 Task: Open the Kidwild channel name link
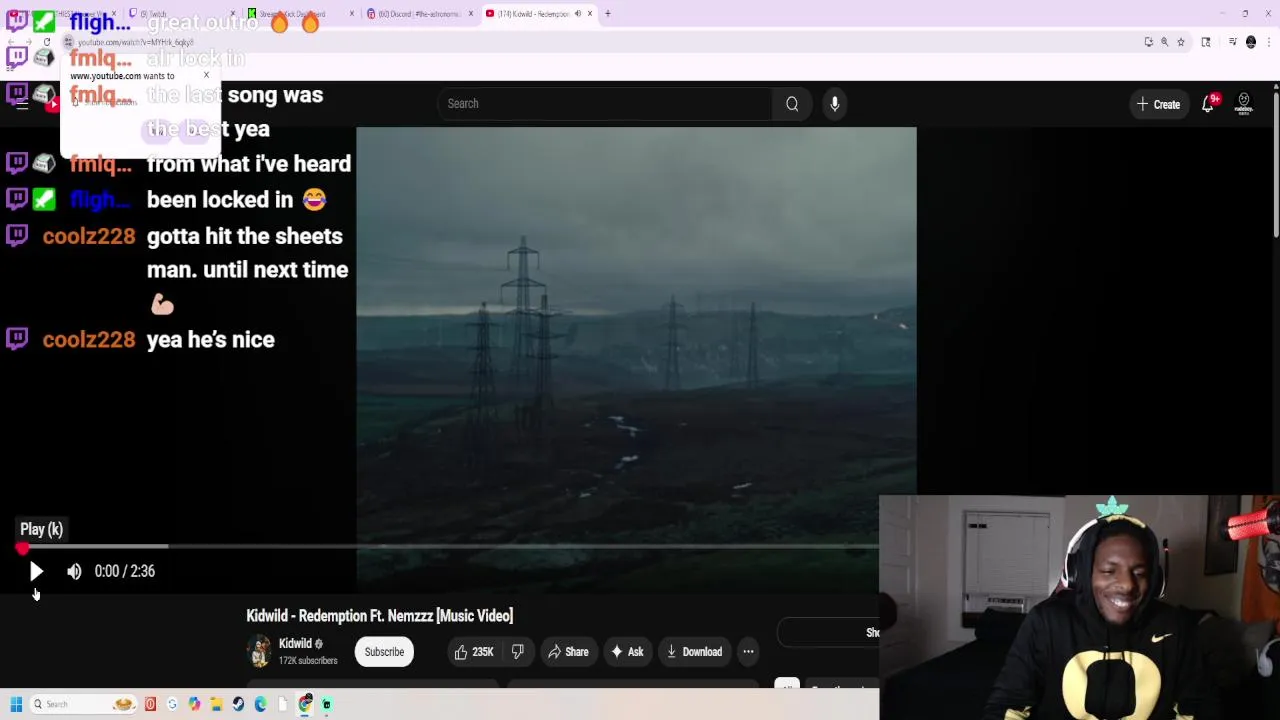pos(295,644)
